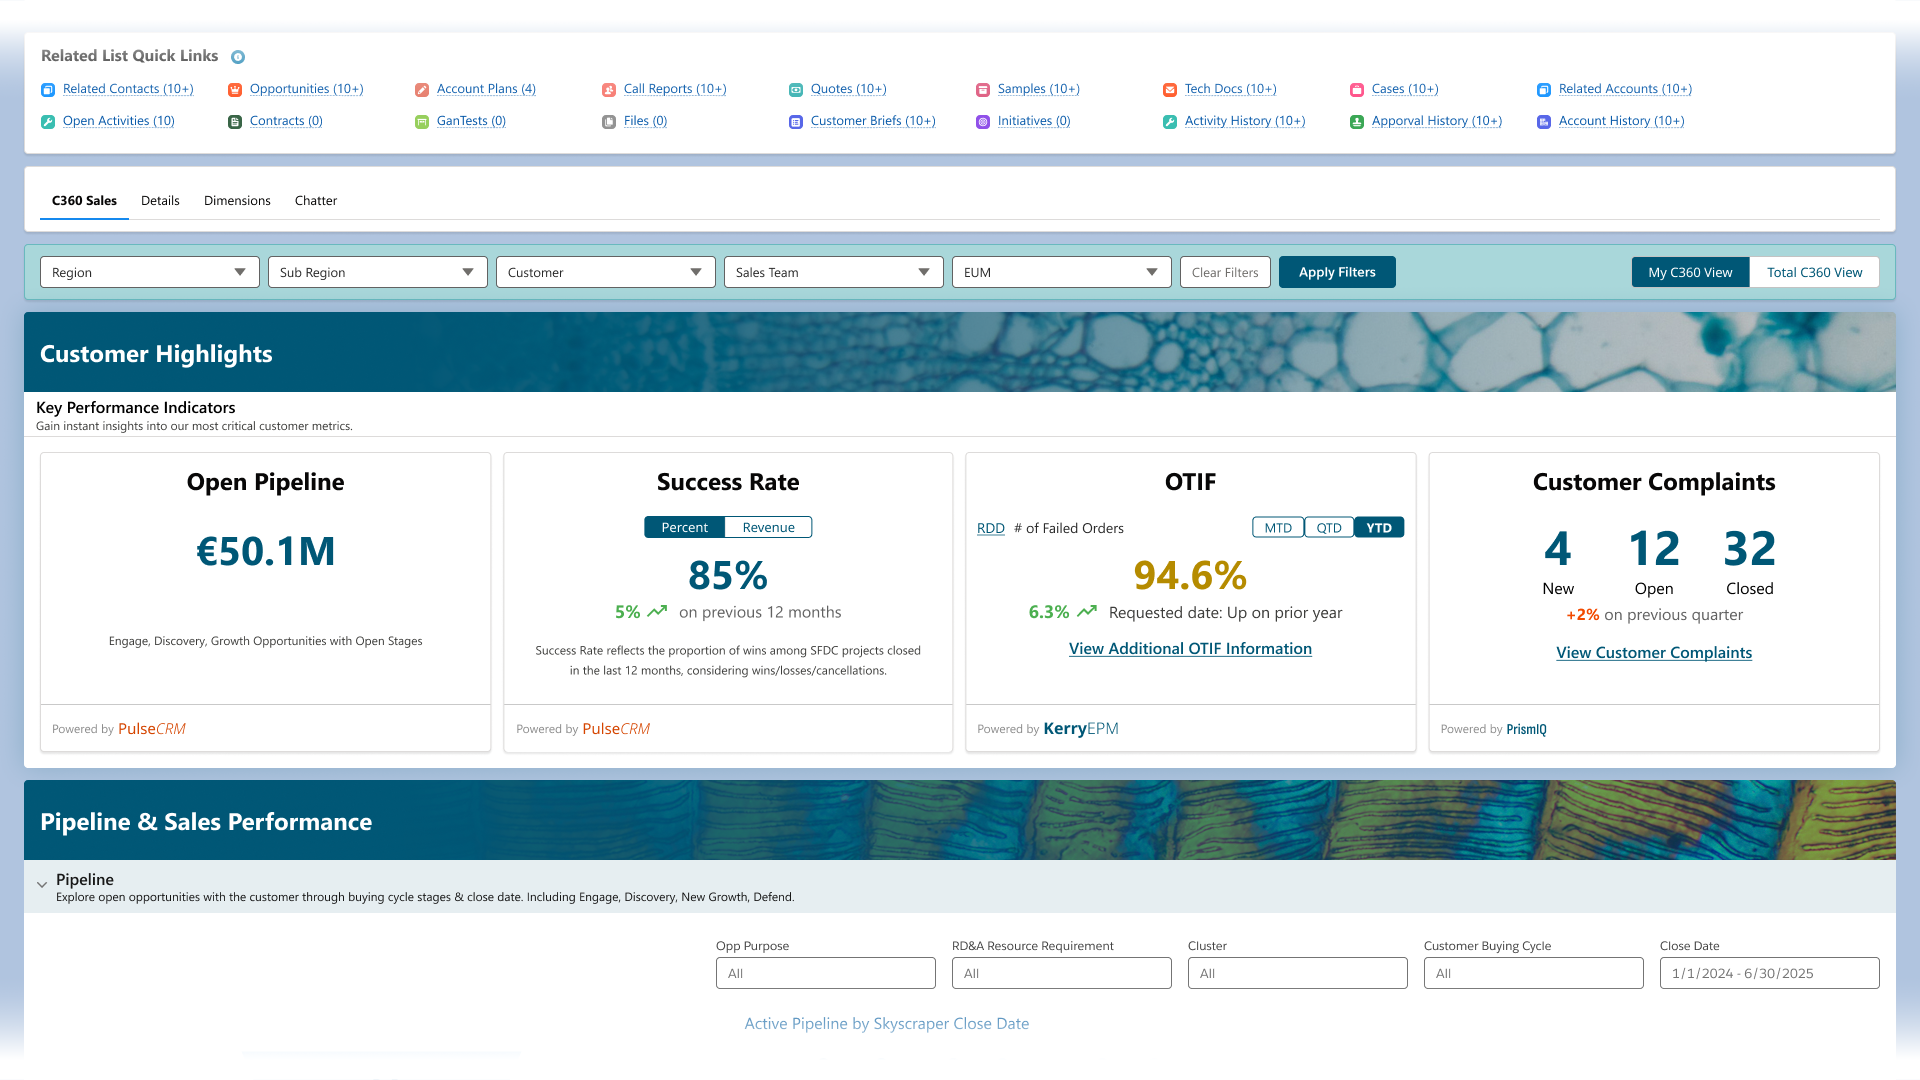Open the Region dropdown
Viewport: 1920px width, 1080px height.
[x=149, y=272]
